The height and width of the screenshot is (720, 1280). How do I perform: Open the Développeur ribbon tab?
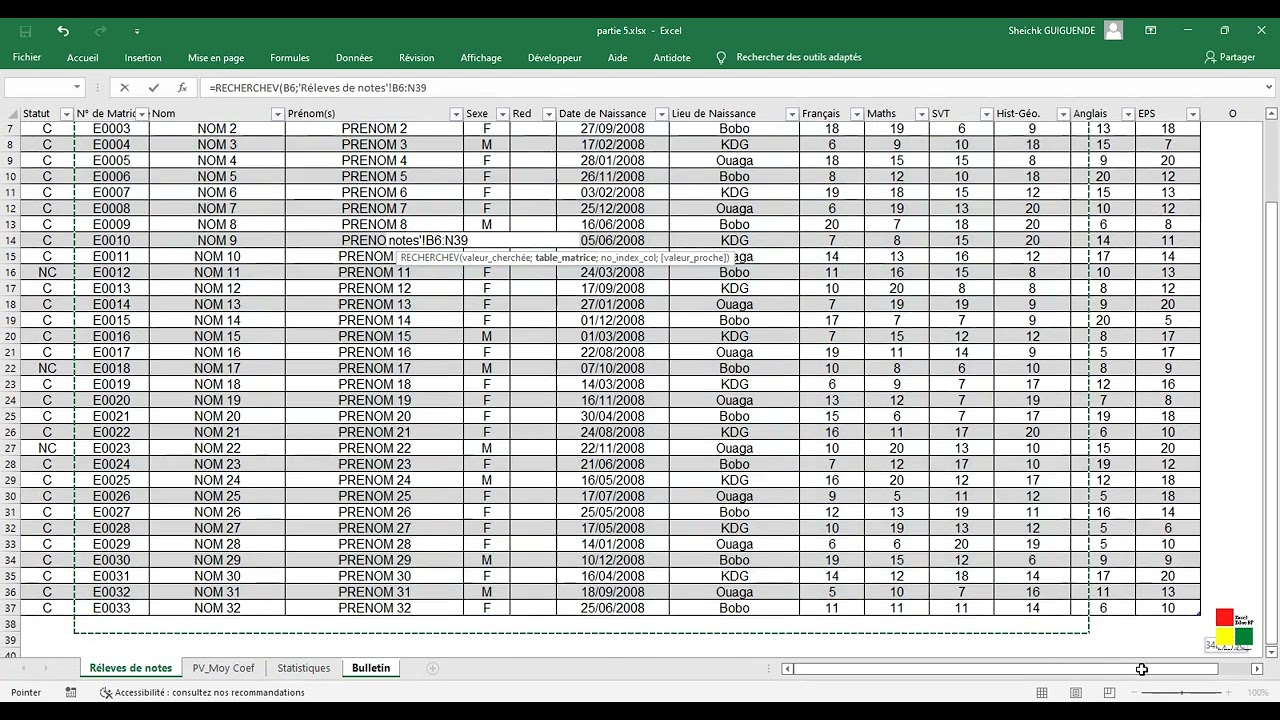[x=555, y=57]
